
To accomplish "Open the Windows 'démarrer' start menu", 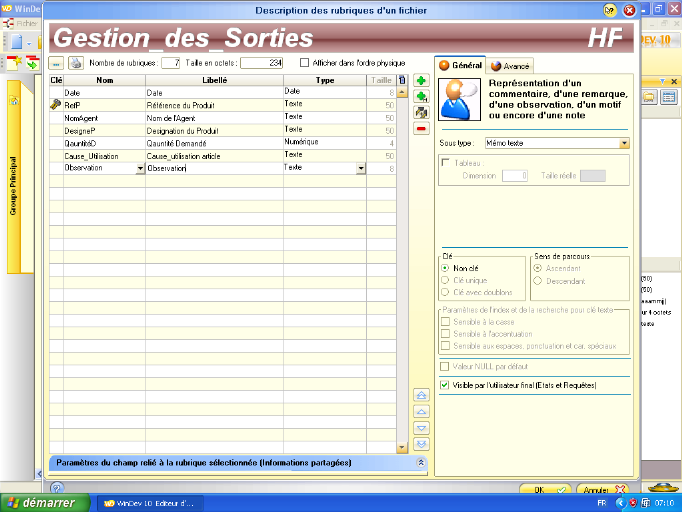I will (41, 503).
